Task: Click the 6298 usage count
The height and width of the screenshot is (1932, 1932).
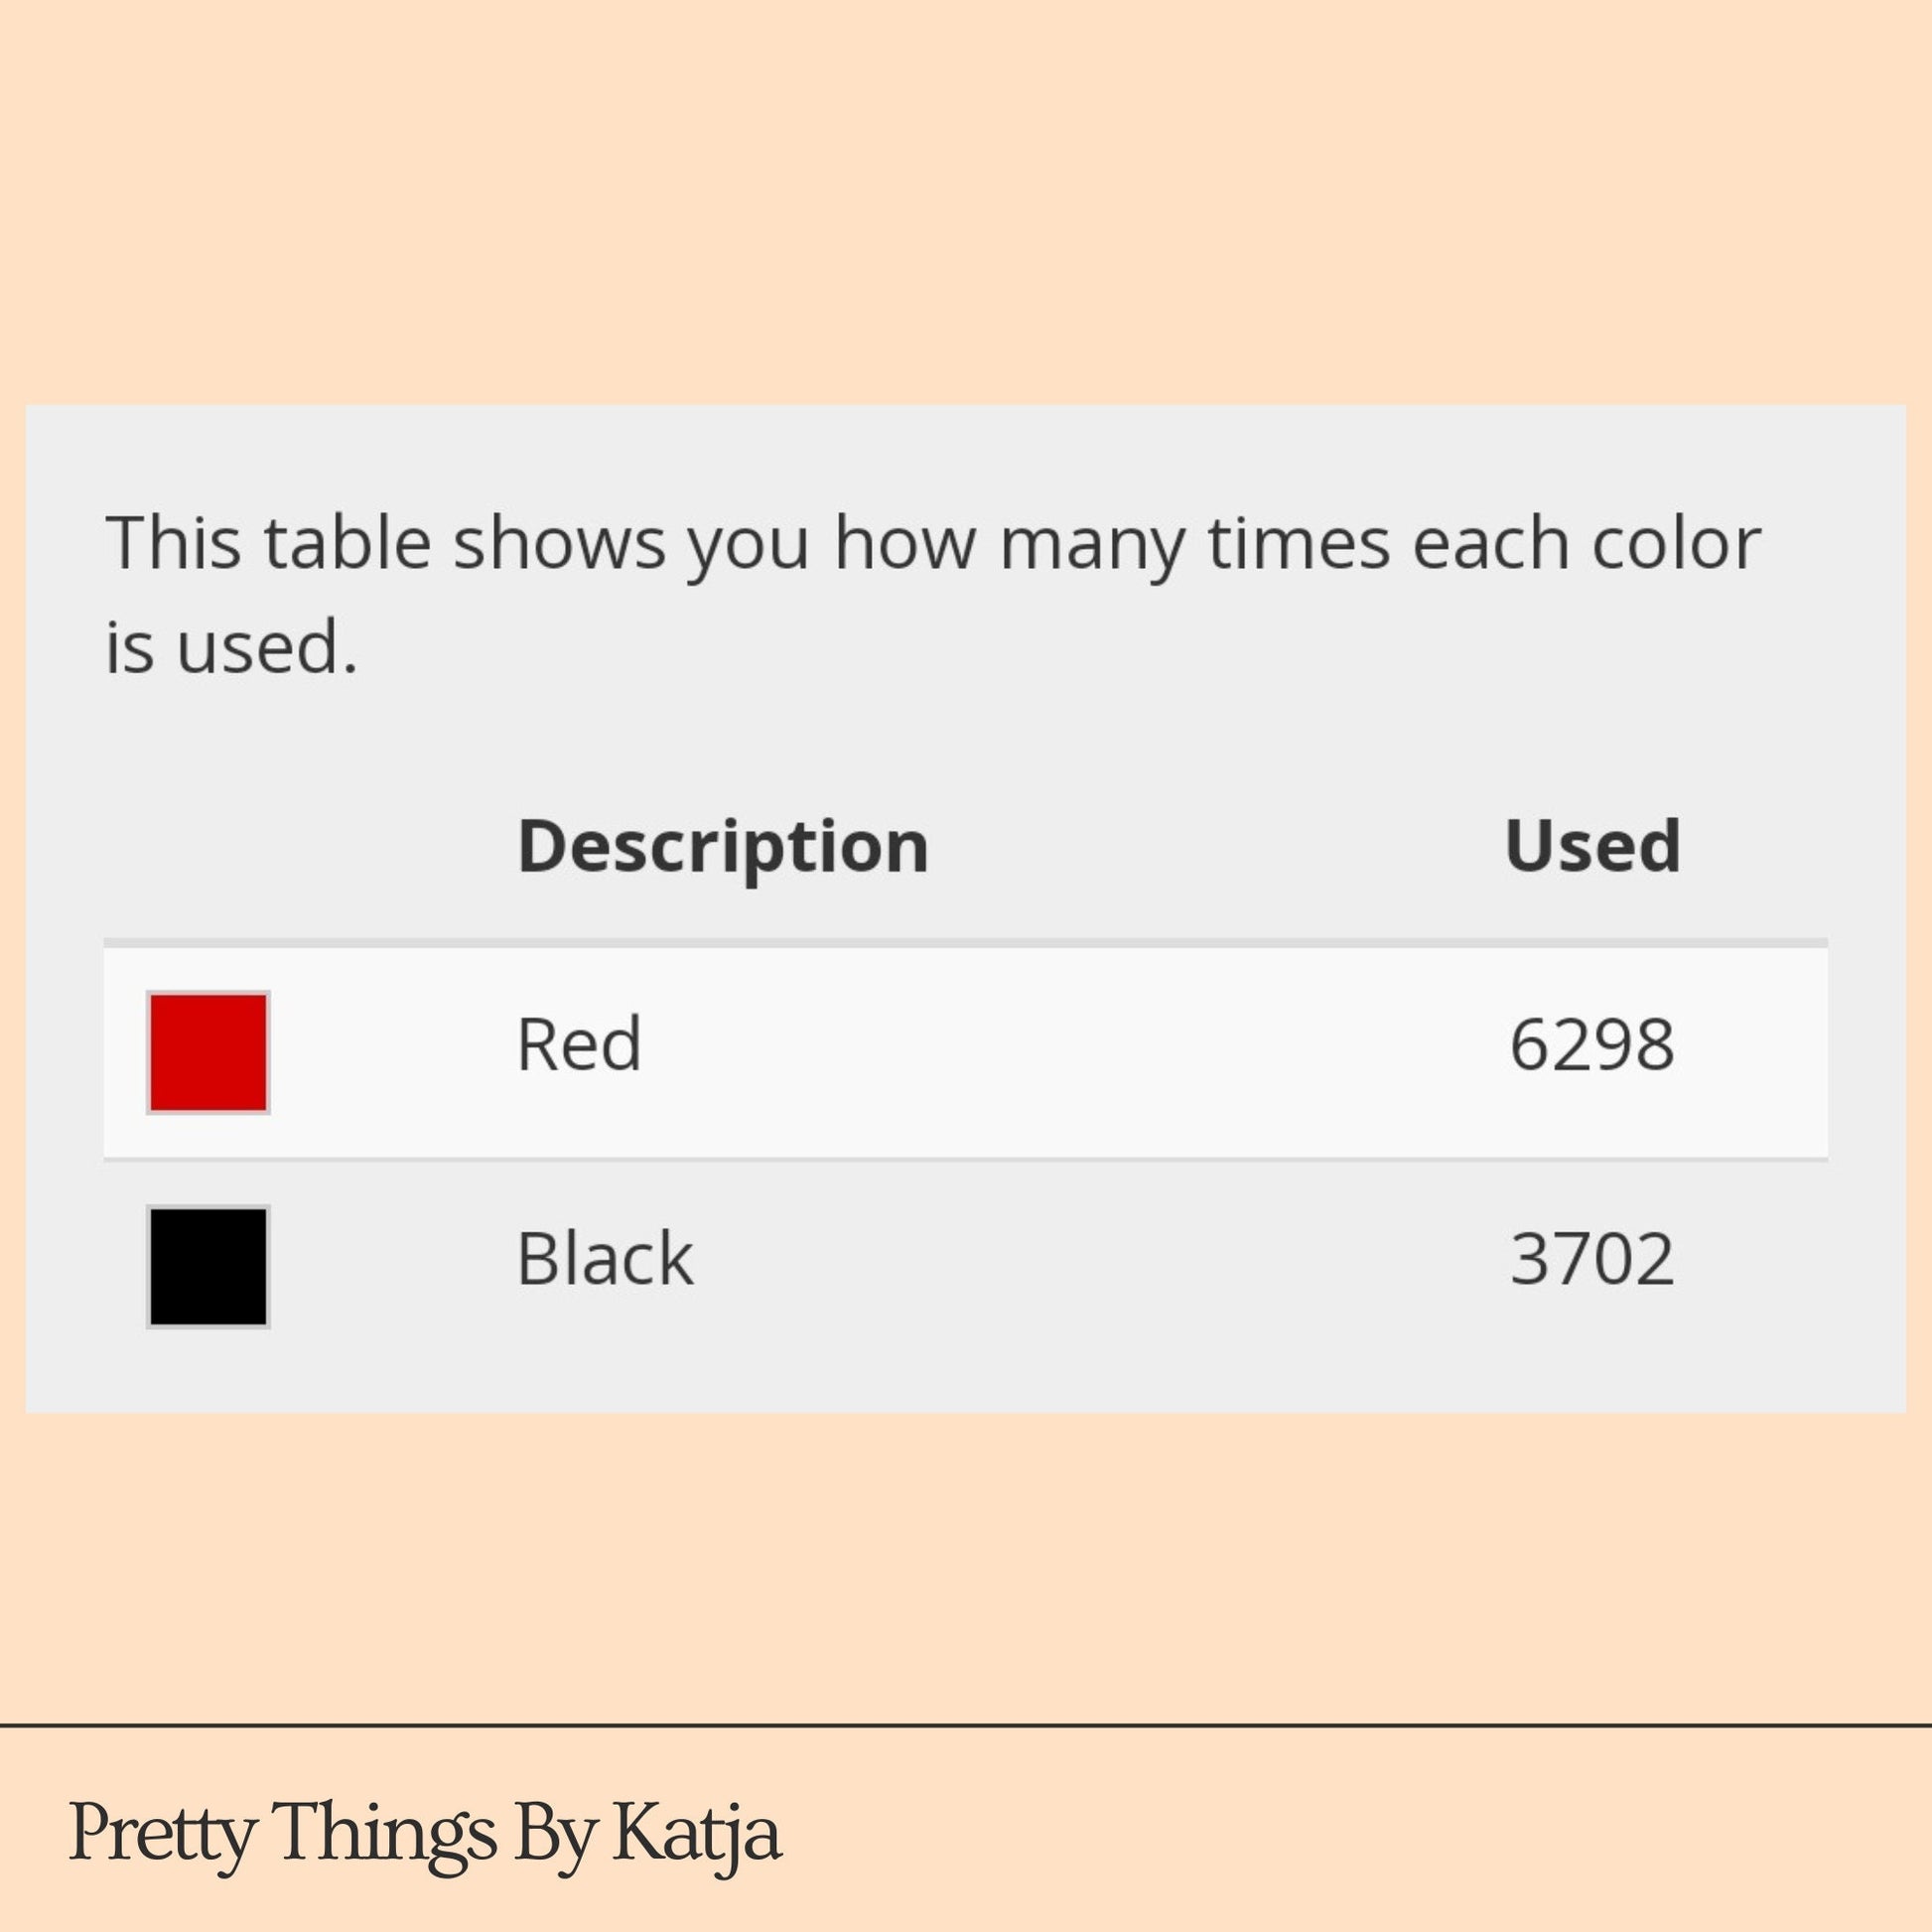Action: pos(1592,1045)
